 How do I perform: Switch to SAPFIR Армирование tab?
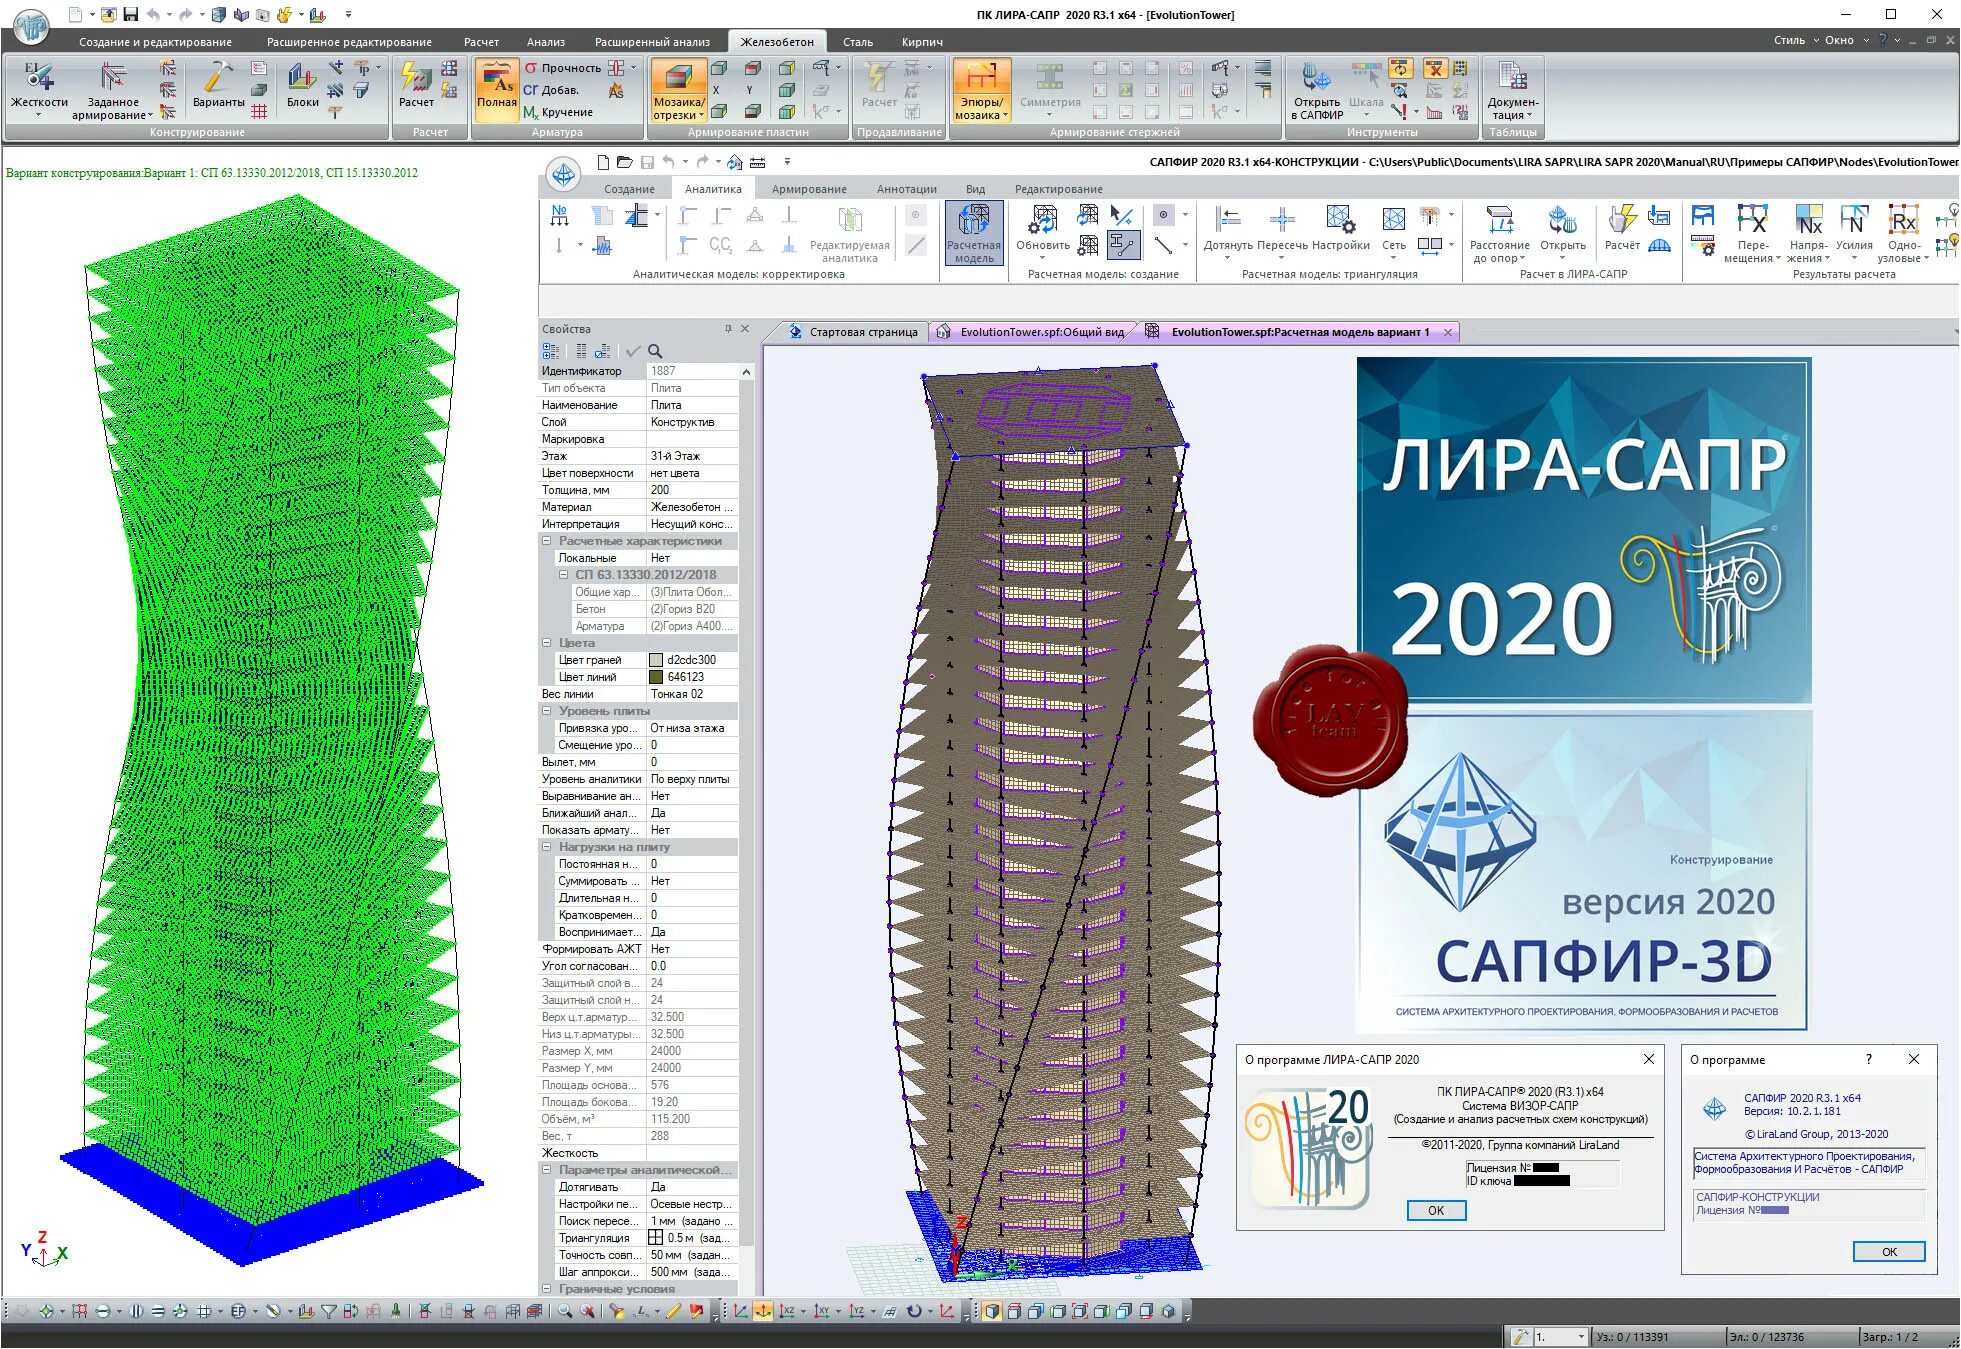pyautogui.click(x=808, y=189)
